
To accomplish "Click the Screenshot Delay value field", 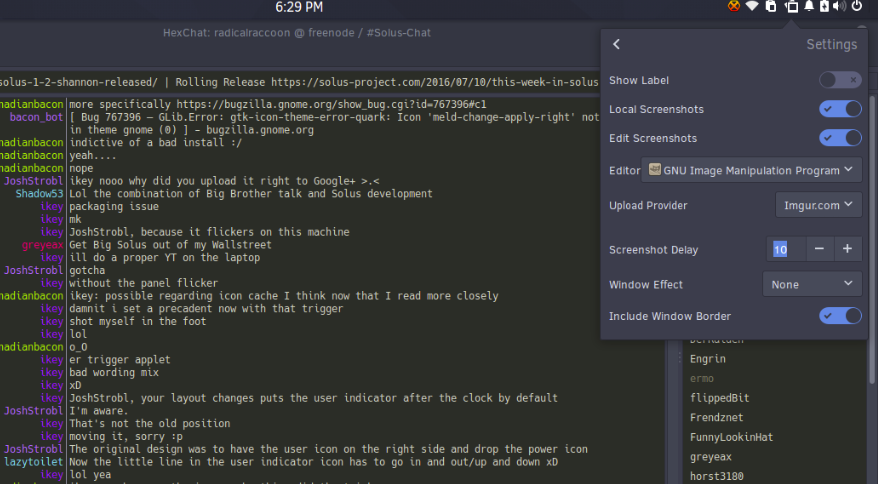I will 786,249.
